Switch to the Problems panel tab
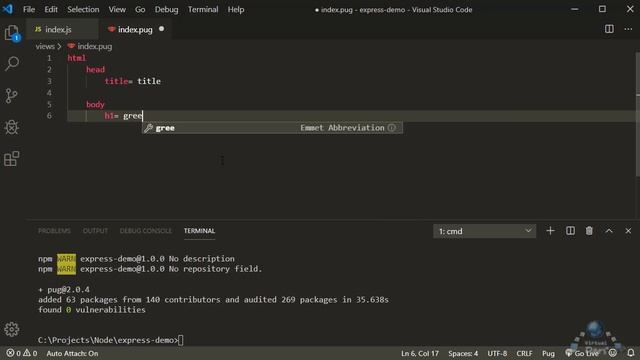The image size is (640, 360). [54, 231]
